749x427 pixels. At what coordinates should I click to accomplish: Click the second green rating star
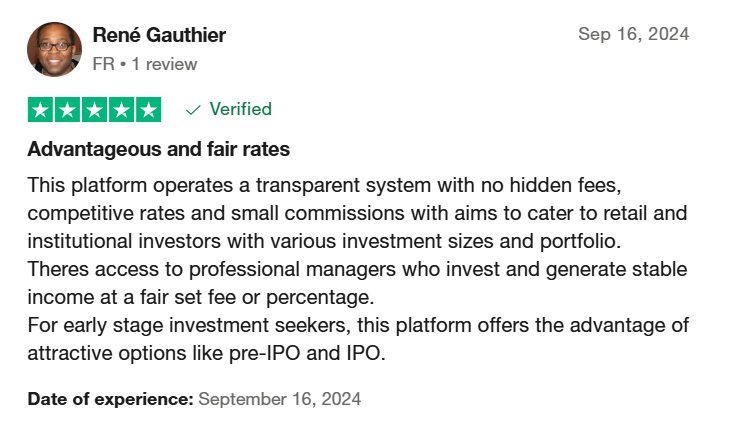click(x=67, y=110)
